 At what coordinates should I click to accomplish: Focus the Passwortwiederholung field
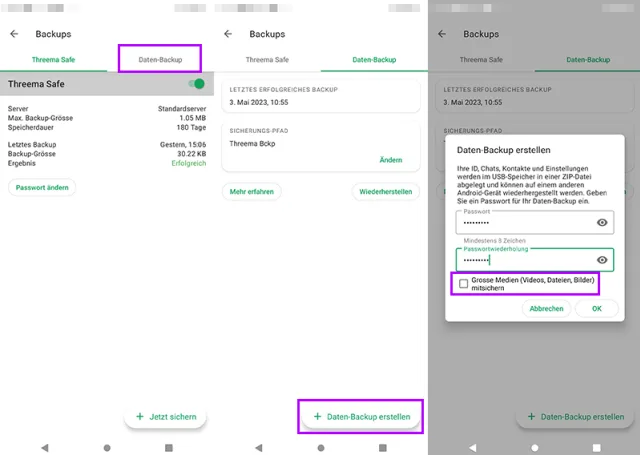click(x=535, y=260)
